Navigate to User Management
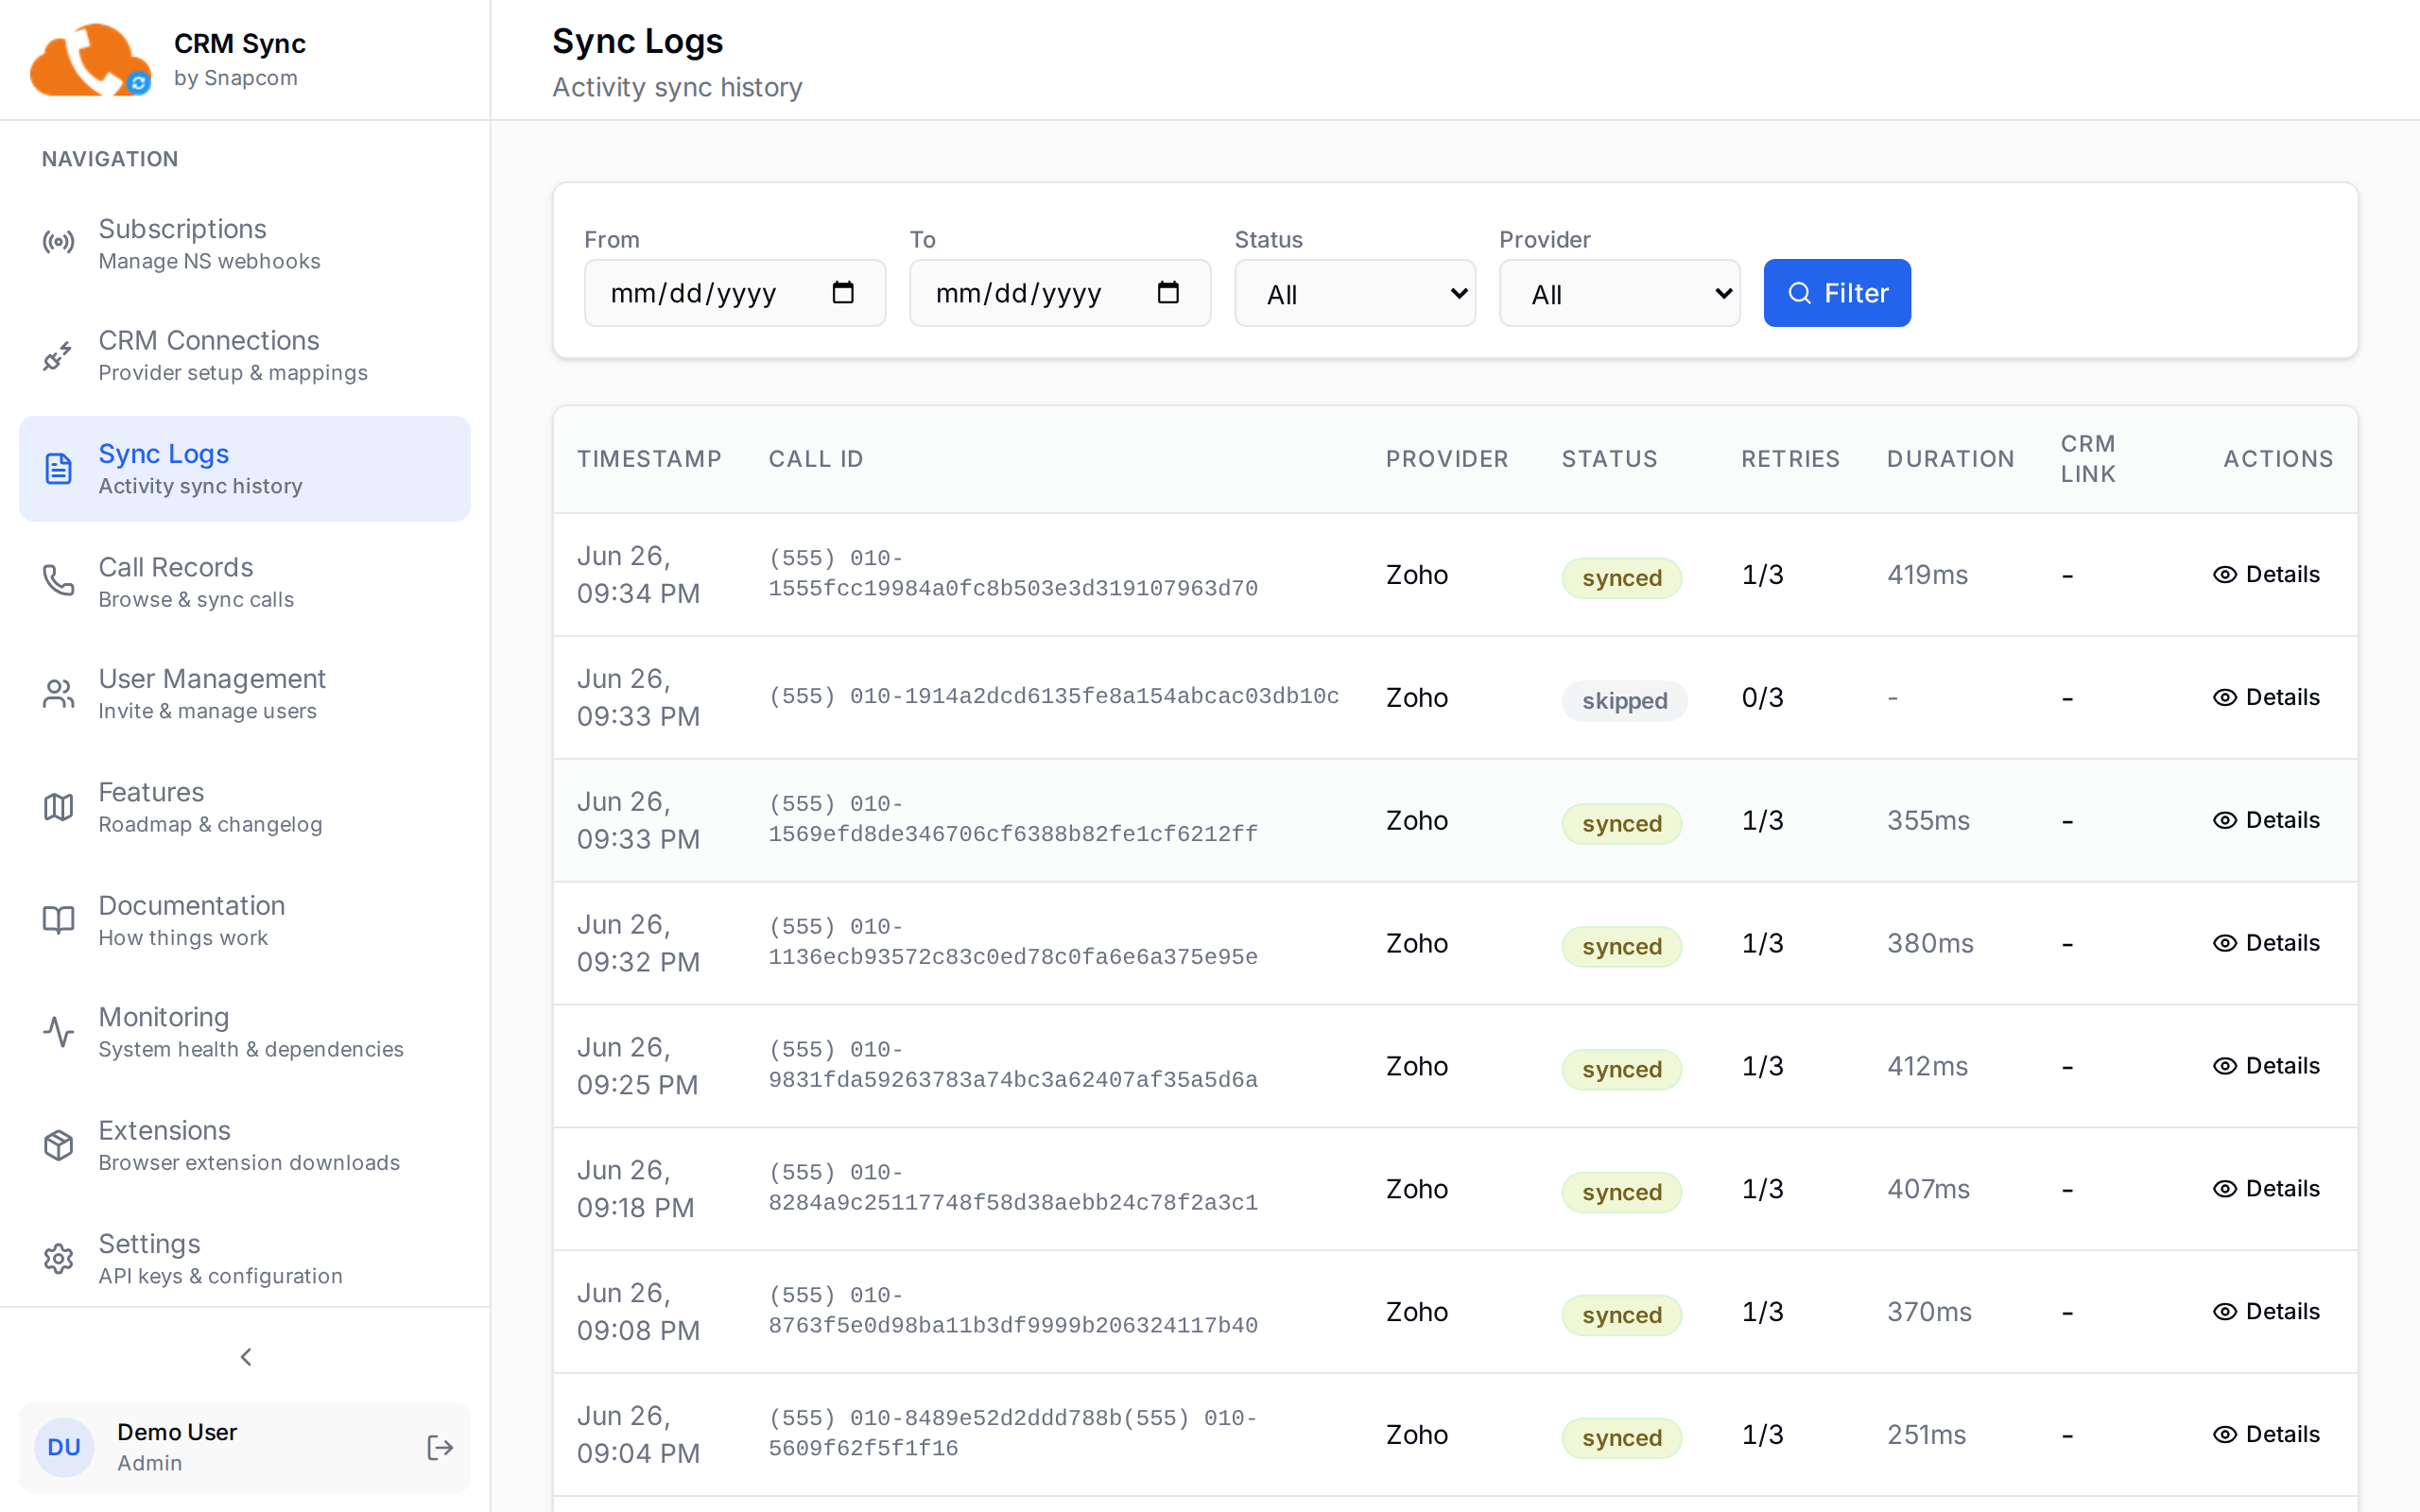The width and height of the screenshot is (2420, 1512). point(245,694)
